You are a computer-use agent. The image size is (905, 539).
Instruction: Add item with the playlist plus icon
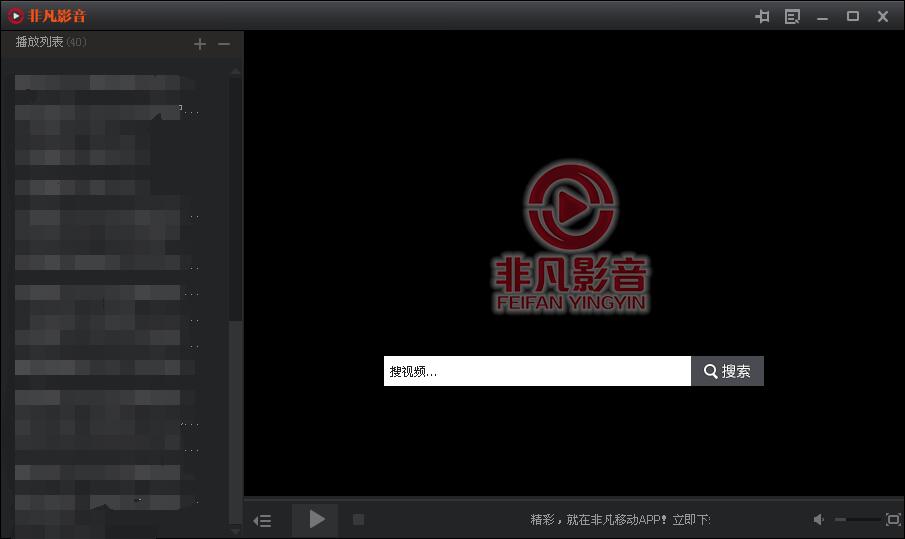200,44
